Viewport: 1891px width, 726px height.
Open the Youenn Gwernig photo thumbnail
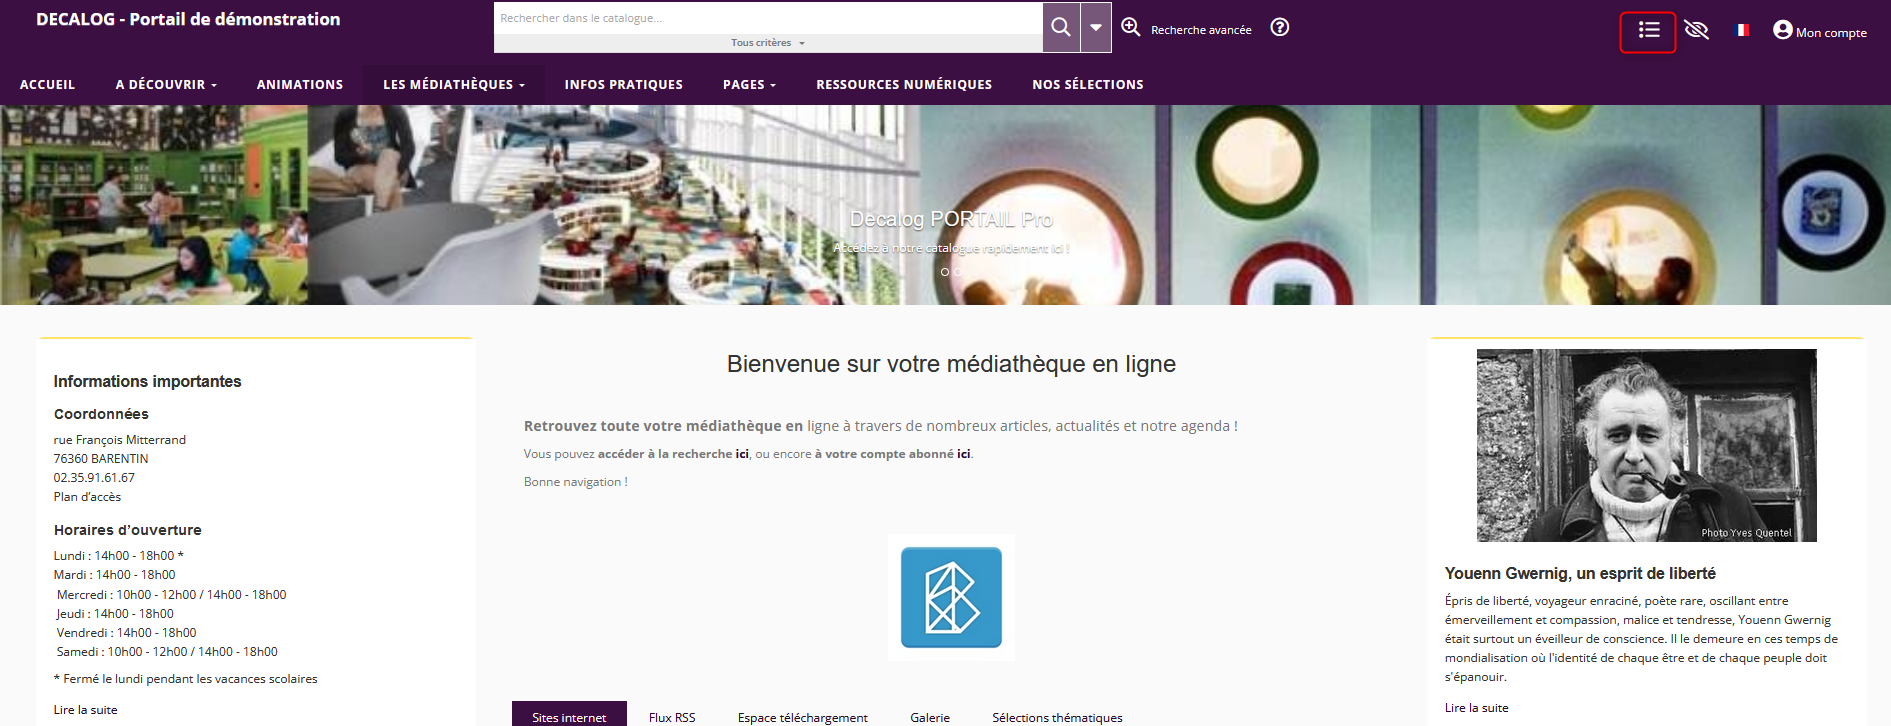point(1646,445)
